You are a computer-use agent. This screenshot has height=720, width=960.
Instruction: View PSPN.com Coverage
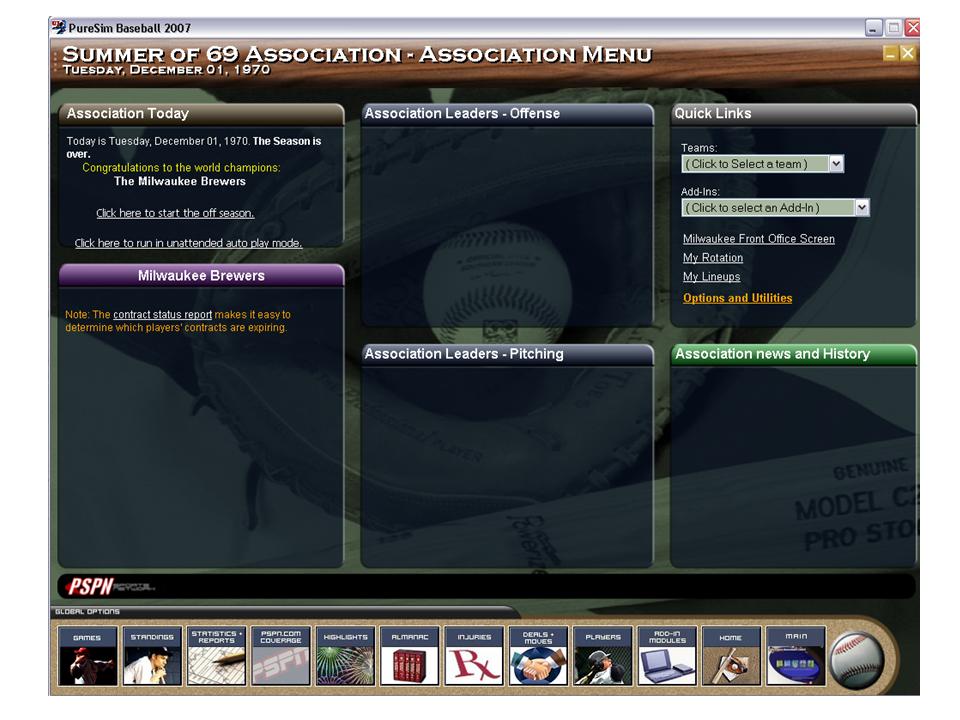point(281,658)
